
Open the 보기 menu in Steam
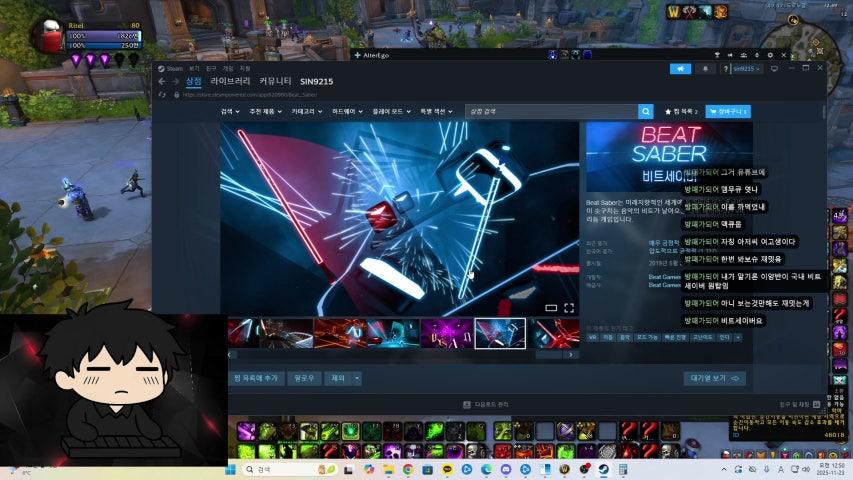(x=194, y=69)
